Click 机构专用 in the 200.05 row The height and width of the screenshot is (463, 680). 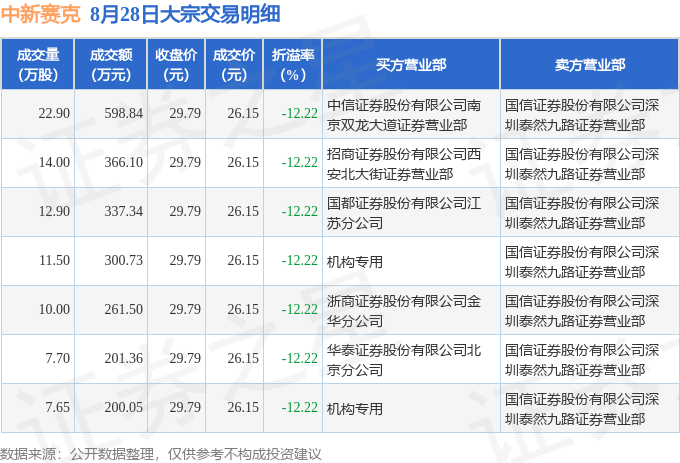coord(355,409)
